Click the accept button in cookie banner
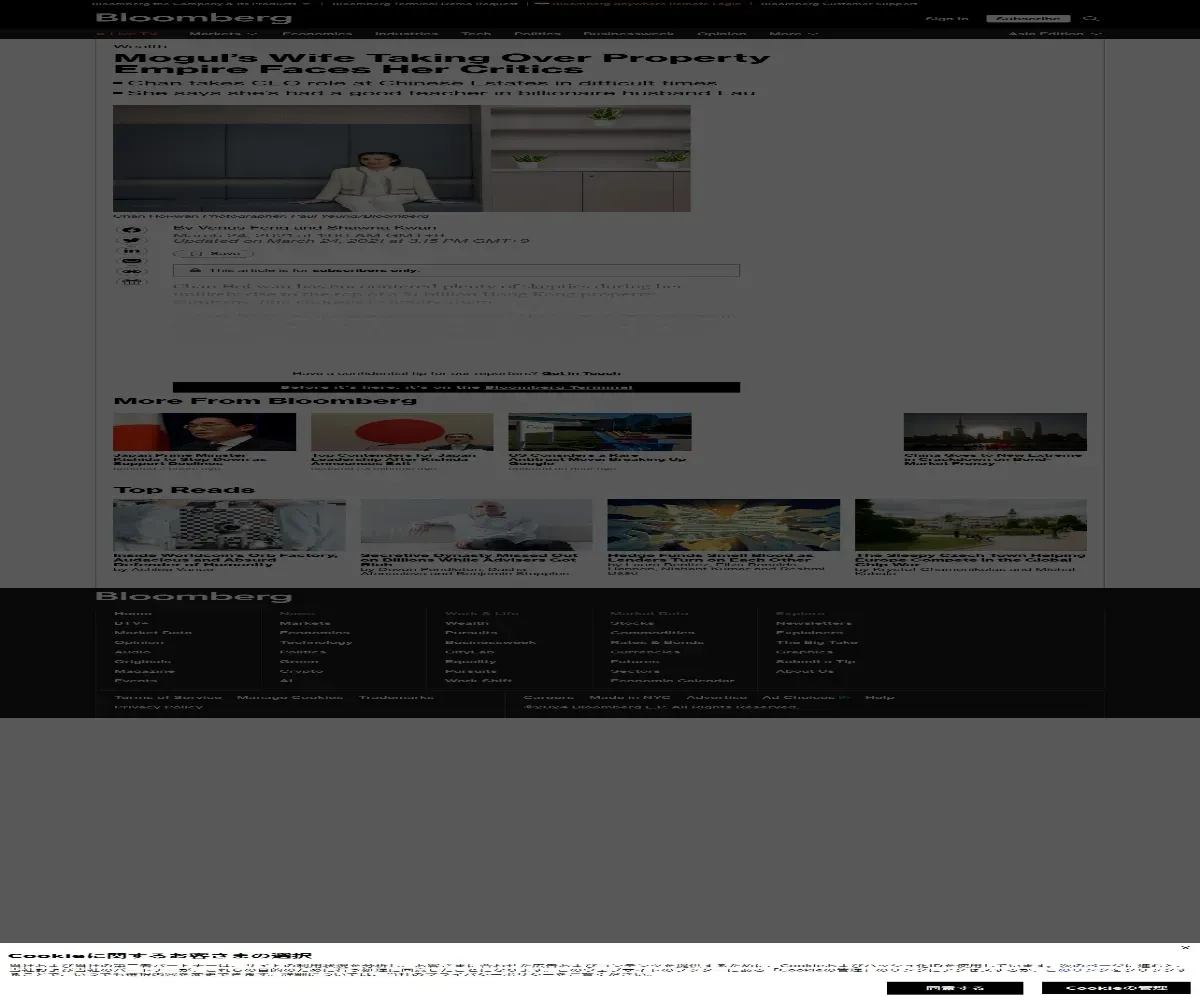The image size is (1200, 1000). pyautogui.click(x=955, y=988)
